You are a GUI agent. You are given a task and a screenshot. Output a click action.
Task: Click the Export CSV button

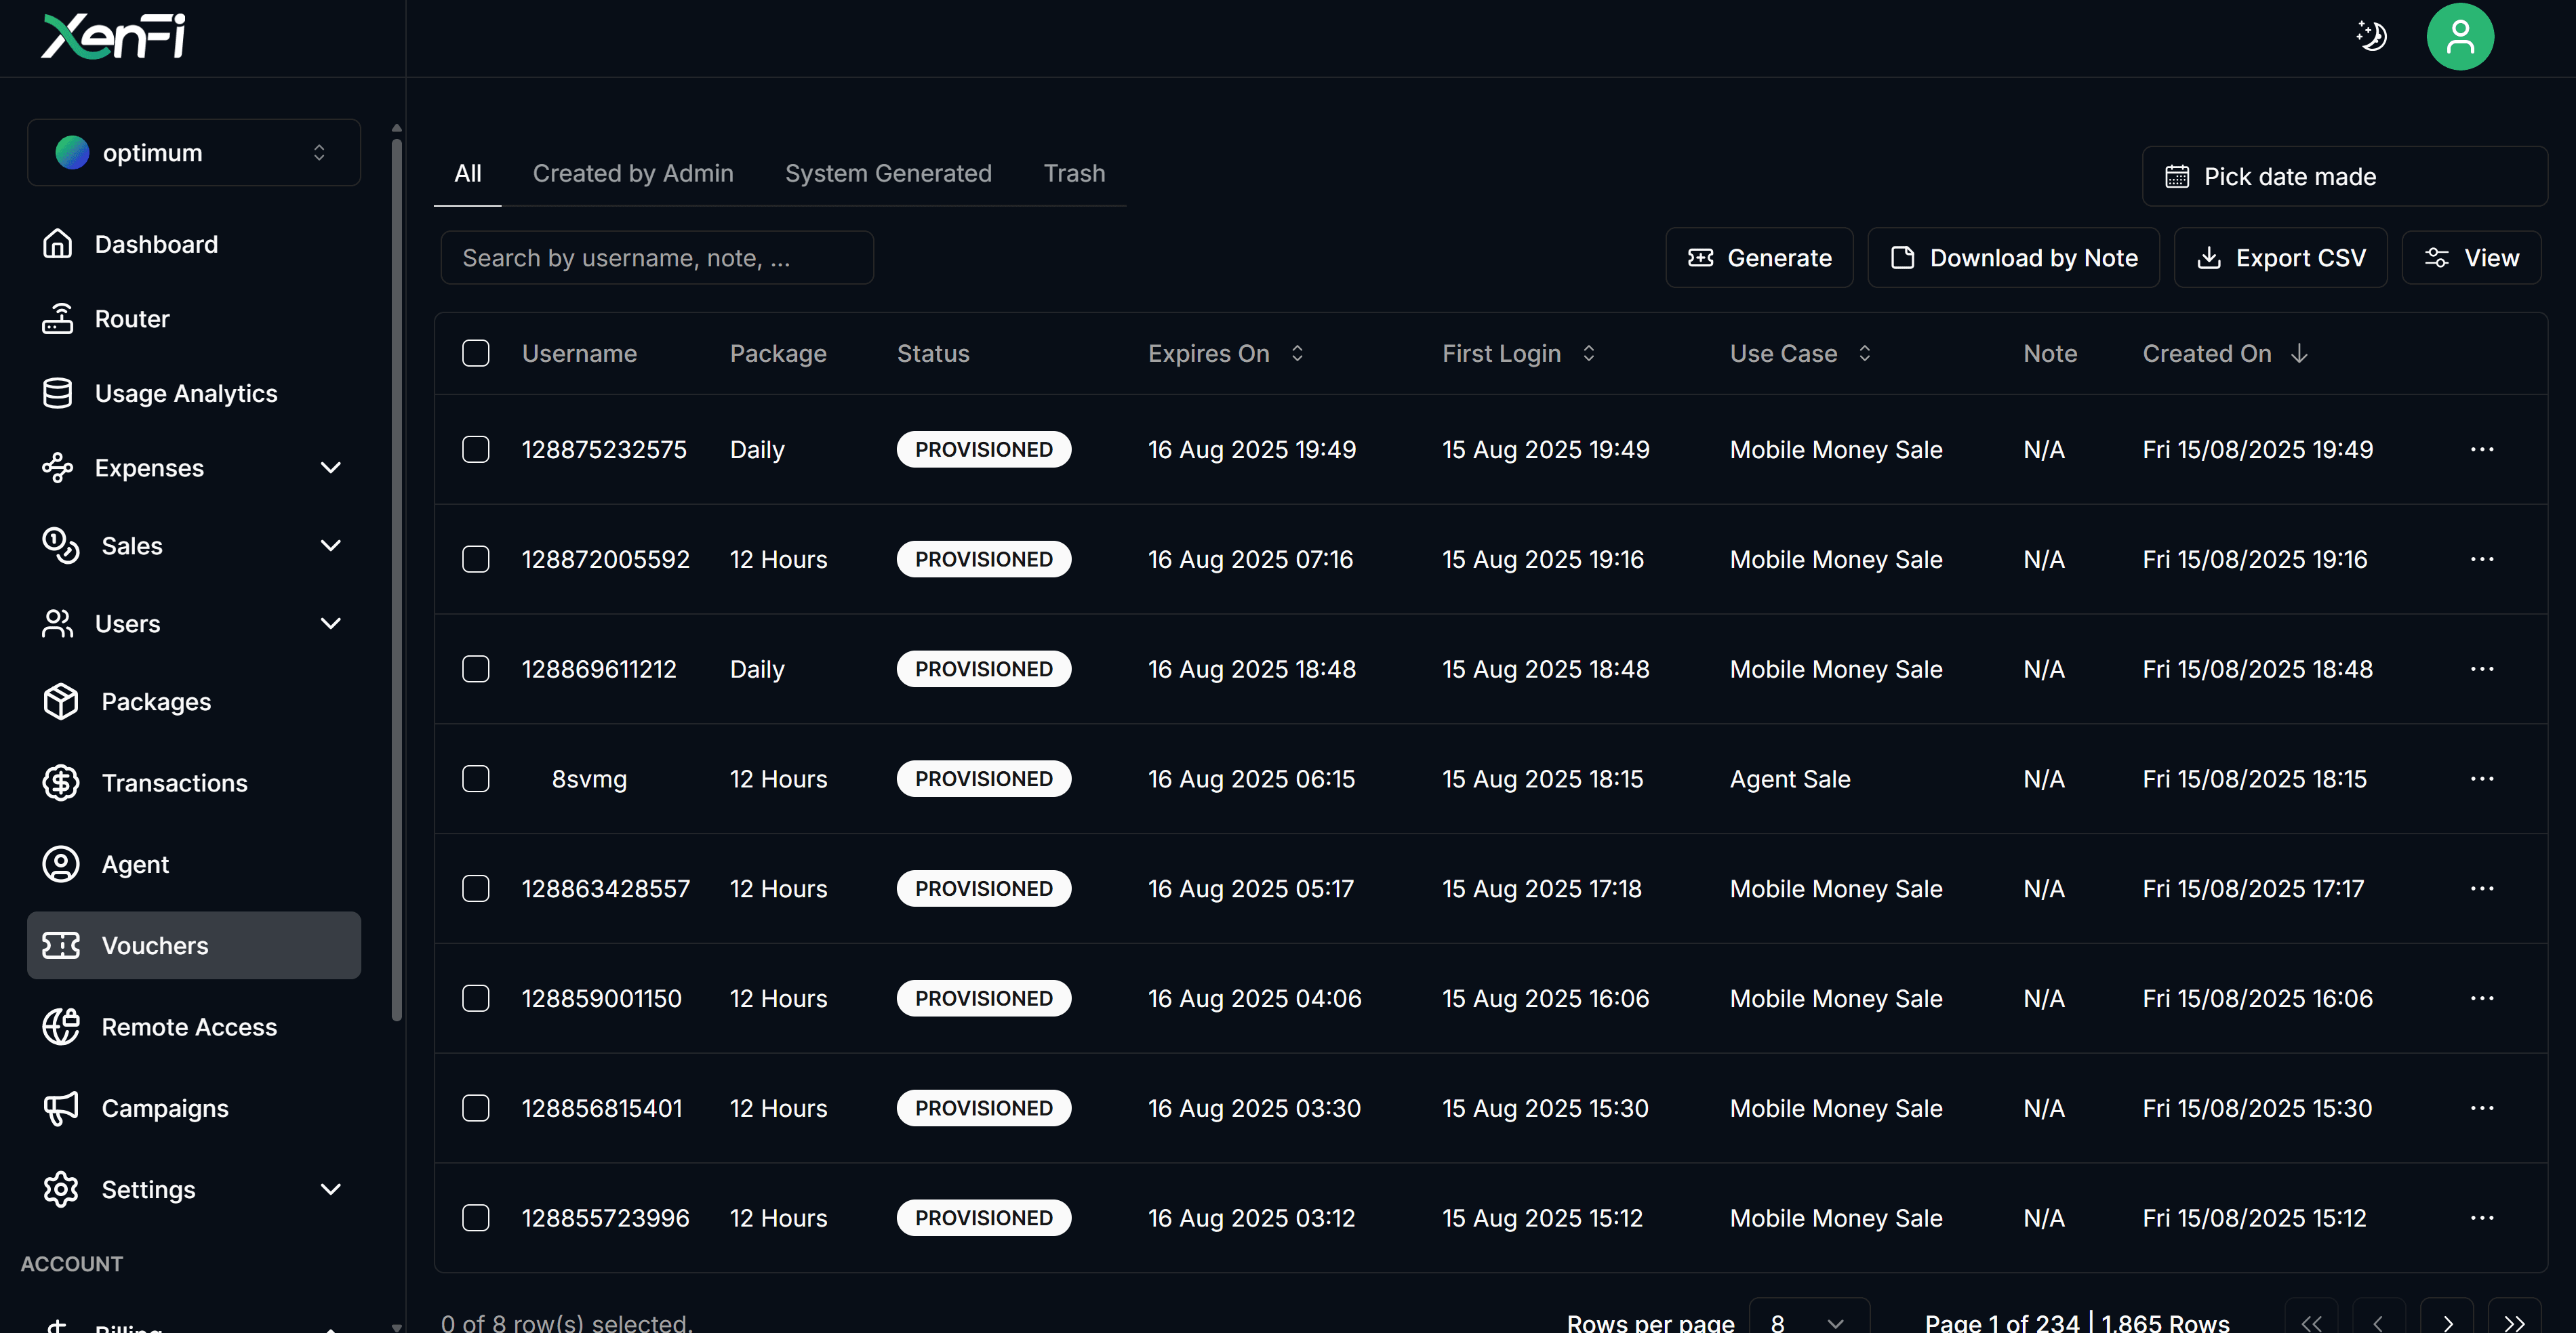[x=2280, y=258]
